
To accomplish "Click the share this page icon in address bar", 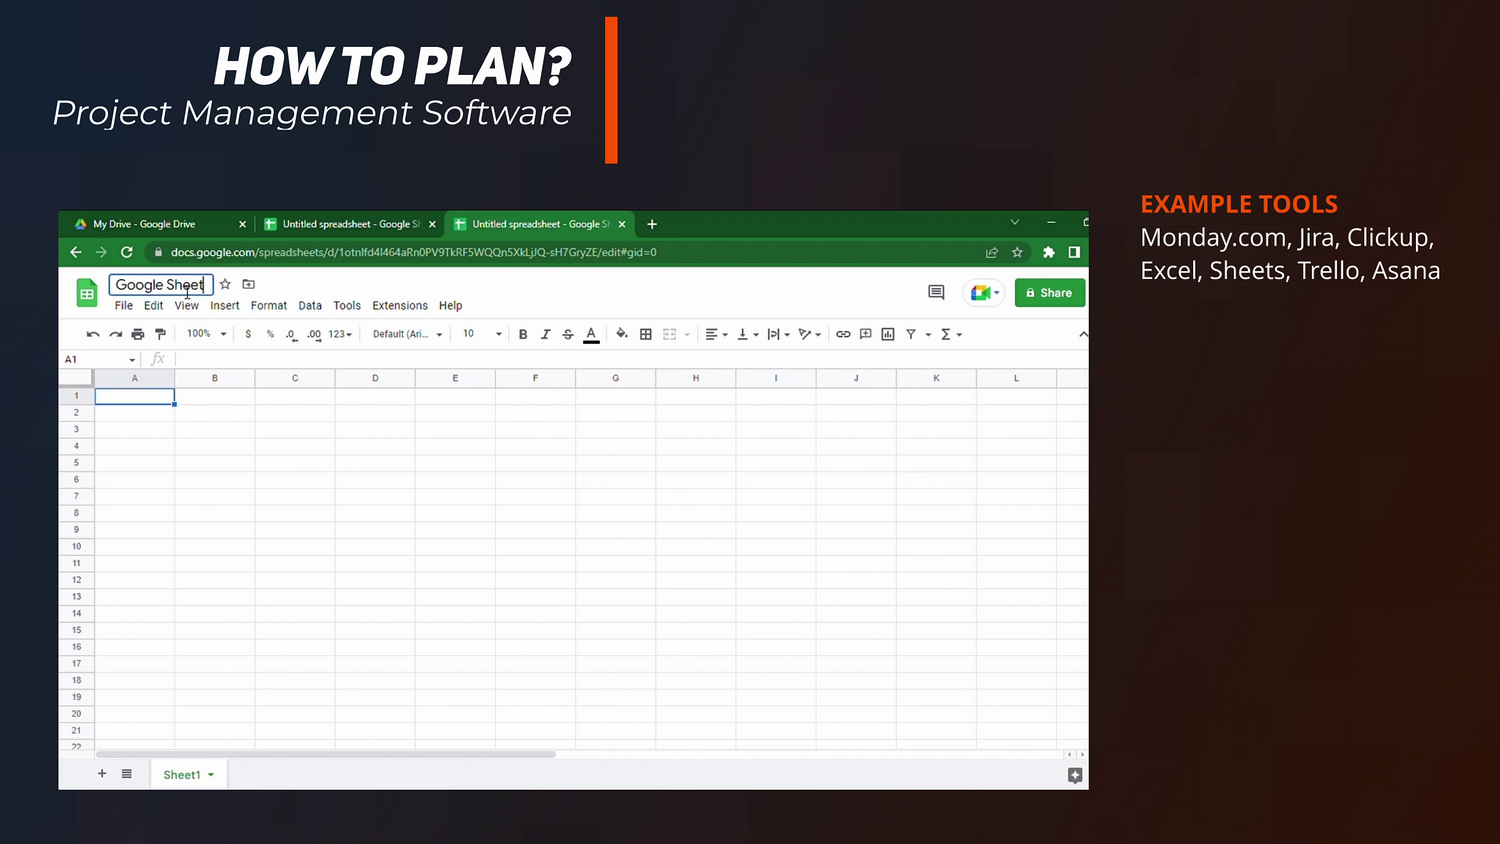I will pos(992,252).
